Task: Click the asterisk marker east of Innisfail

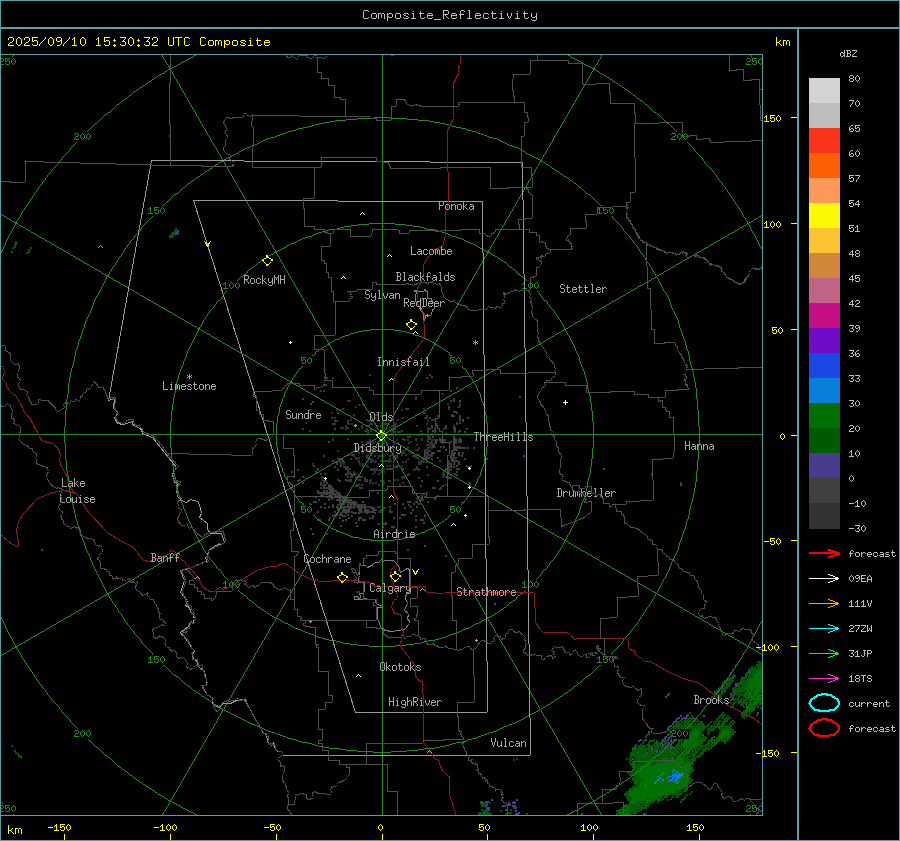Action: (475, 343)
